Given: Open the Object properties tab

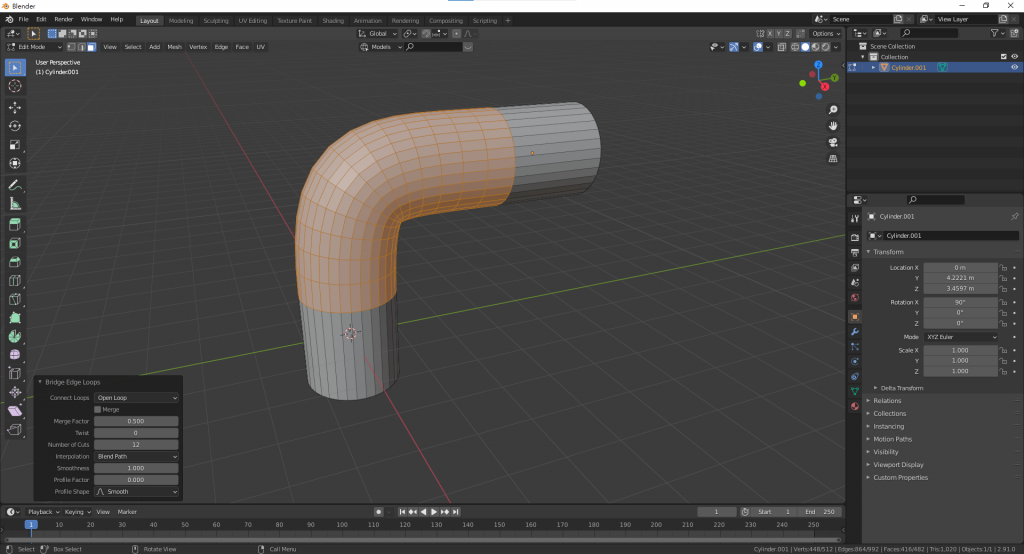Looking at the screenshot, I should pos(854,317).
